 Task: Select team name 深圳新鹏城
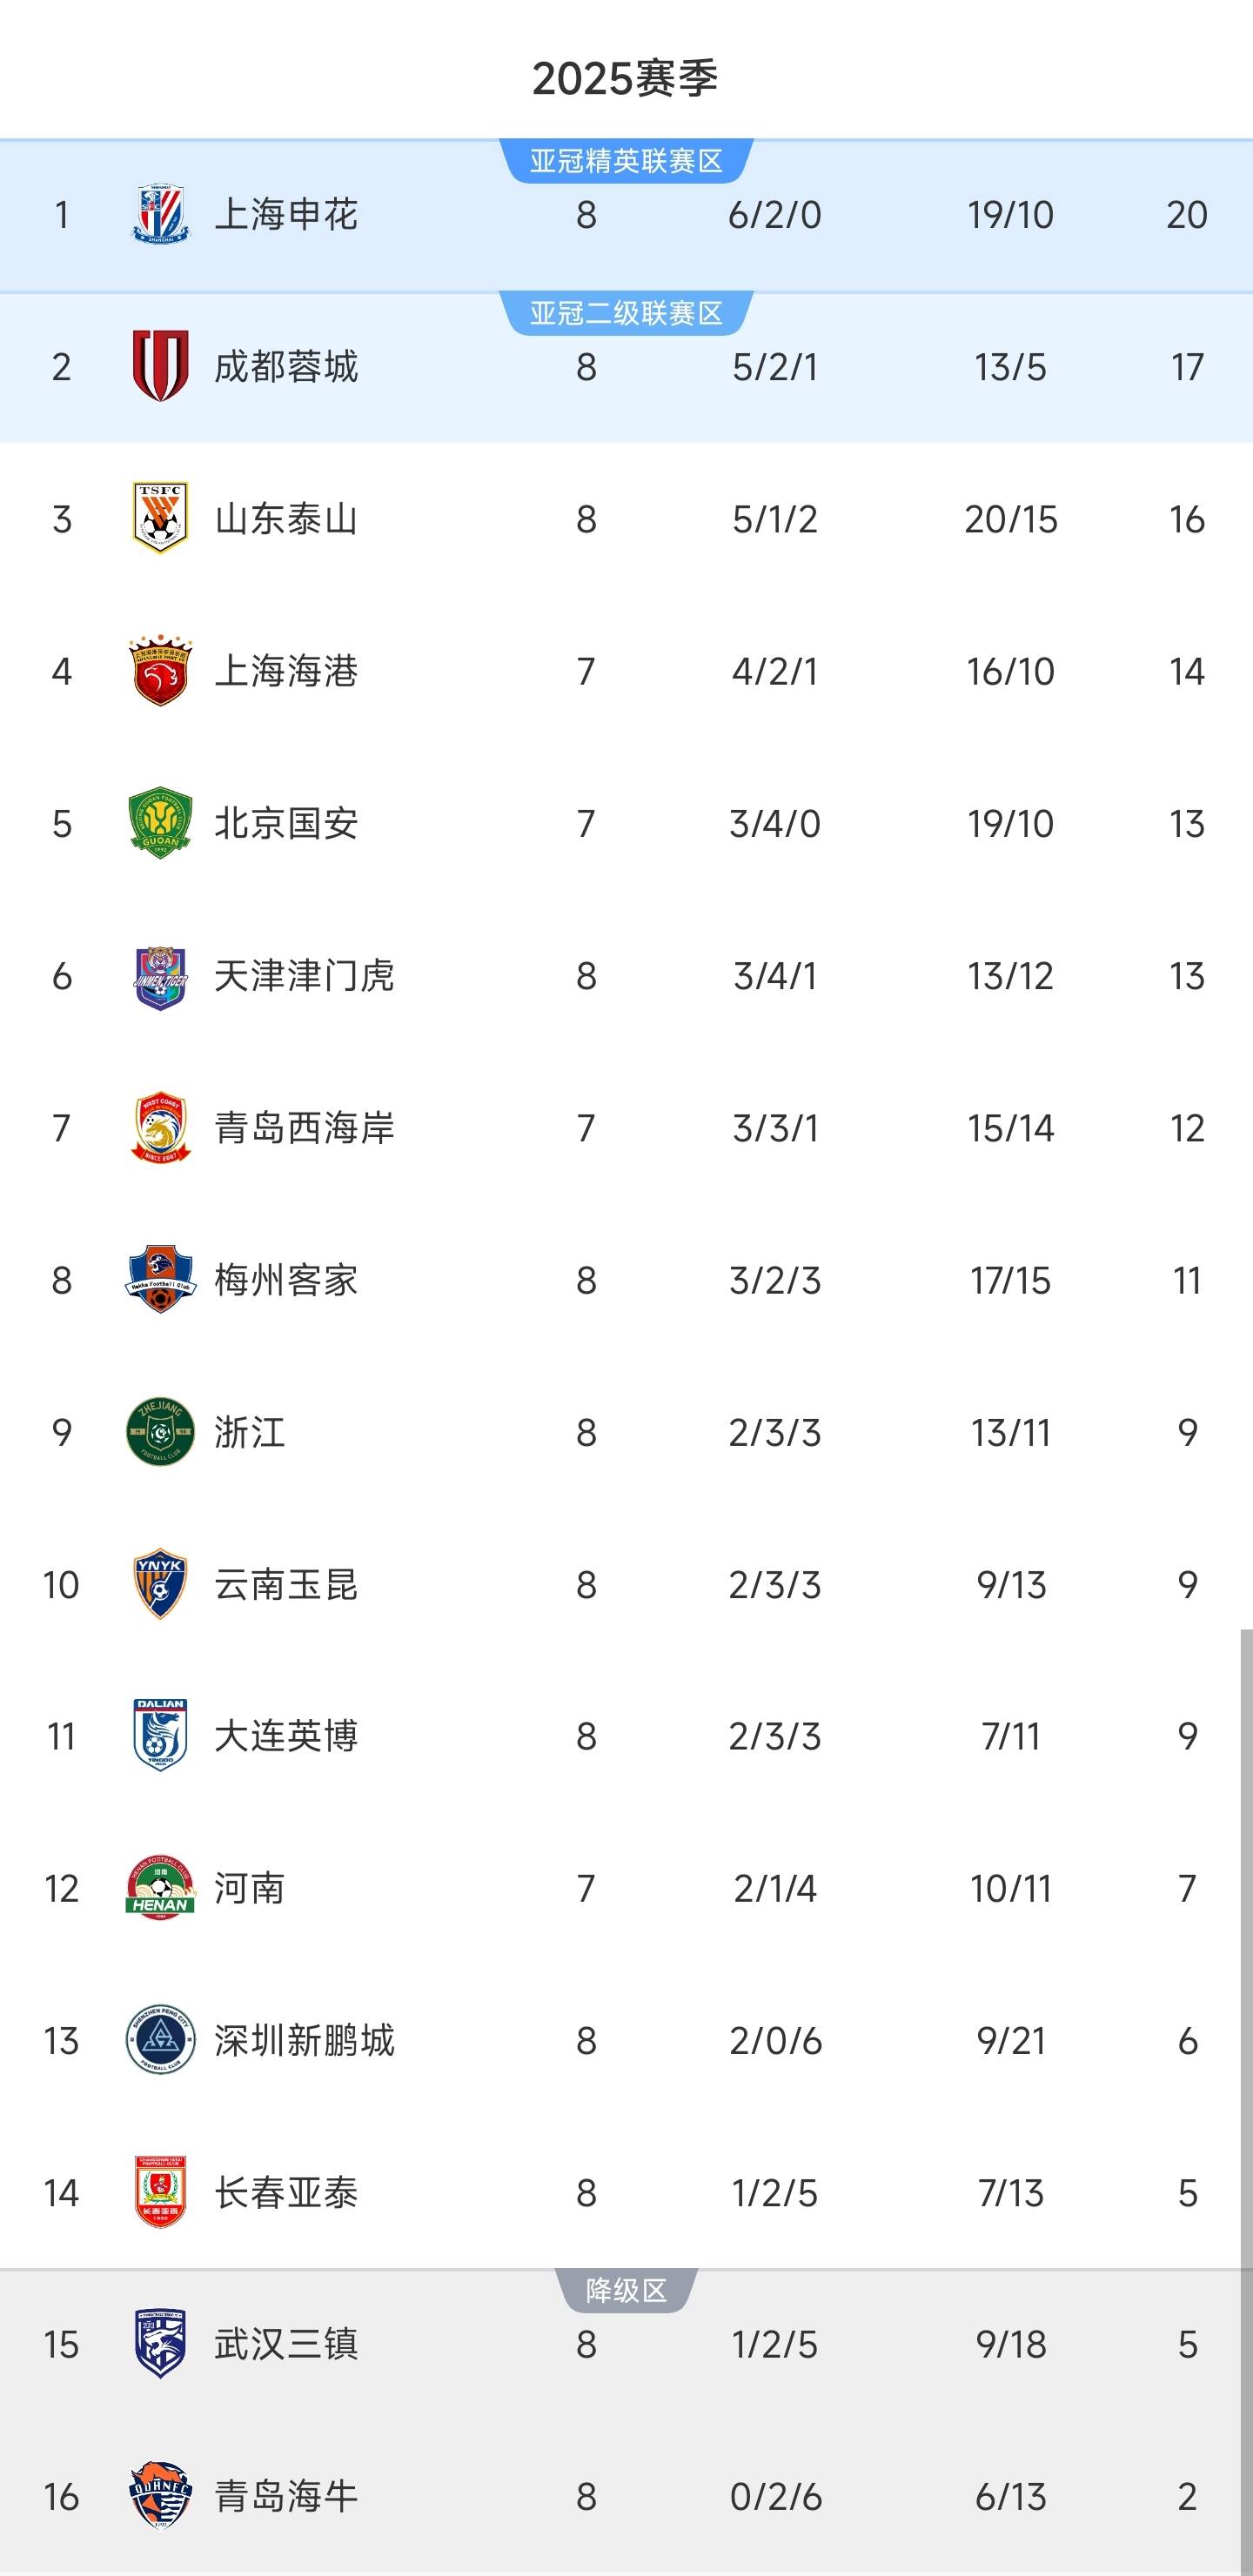tap(304, 2040)
